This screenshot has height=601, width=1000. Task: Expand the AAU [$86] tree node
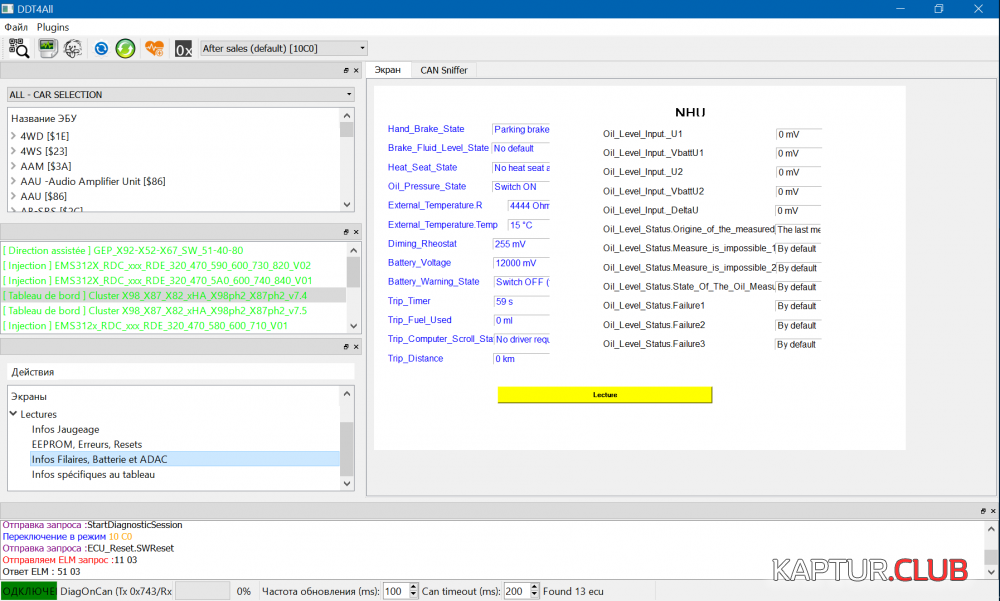tap(13, 197)
